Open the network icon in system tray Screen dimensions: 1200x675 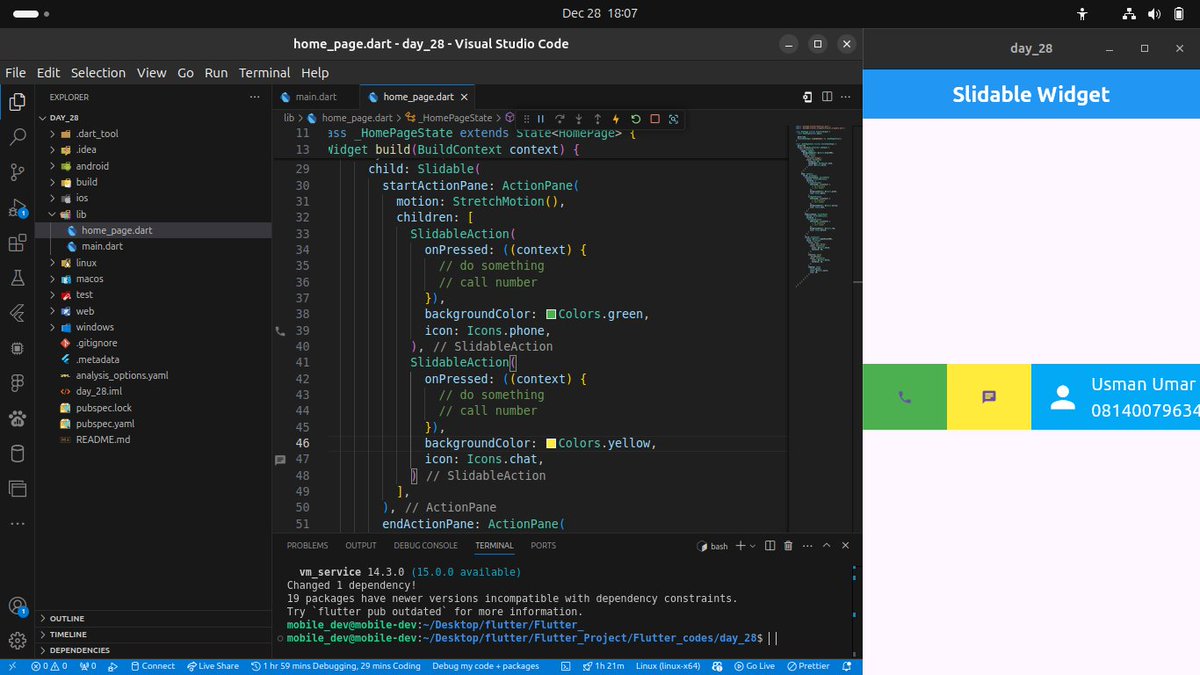[1129, 14]
